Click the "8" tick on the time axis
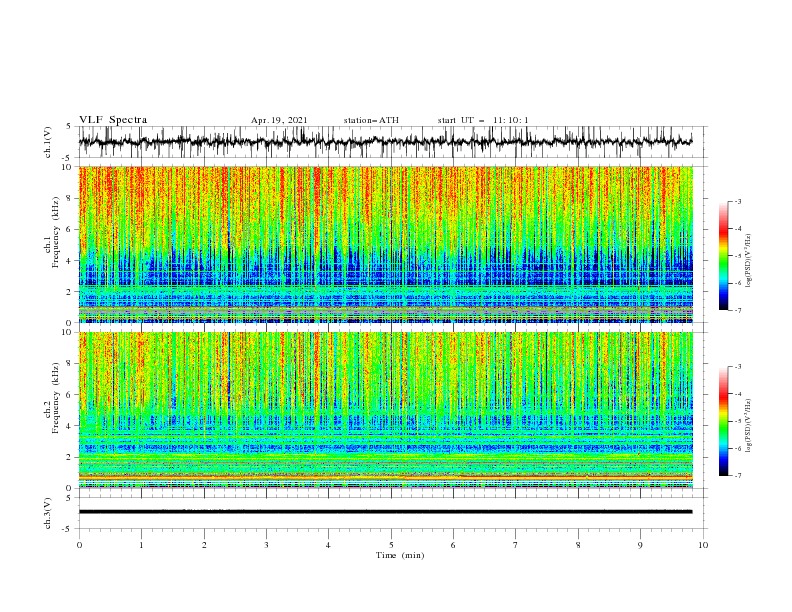This screenshot has height=612, width=792. tap(578, 545)
